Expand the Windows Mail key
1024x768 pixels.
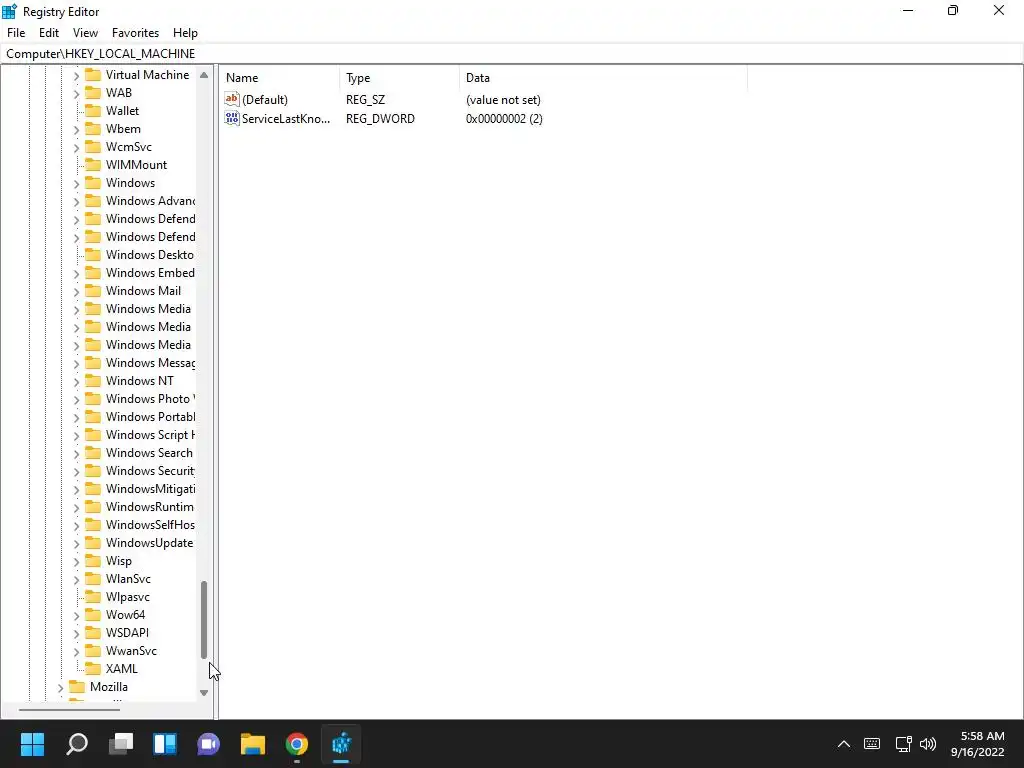(x=76, y=291)
